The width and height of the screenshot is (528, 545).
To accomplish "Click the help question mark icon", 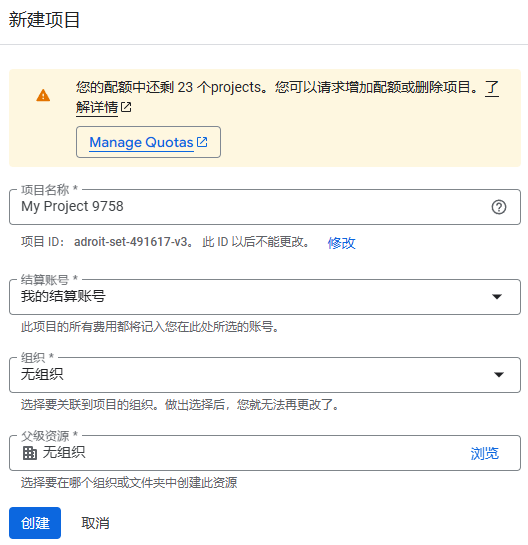I will 498,207.
